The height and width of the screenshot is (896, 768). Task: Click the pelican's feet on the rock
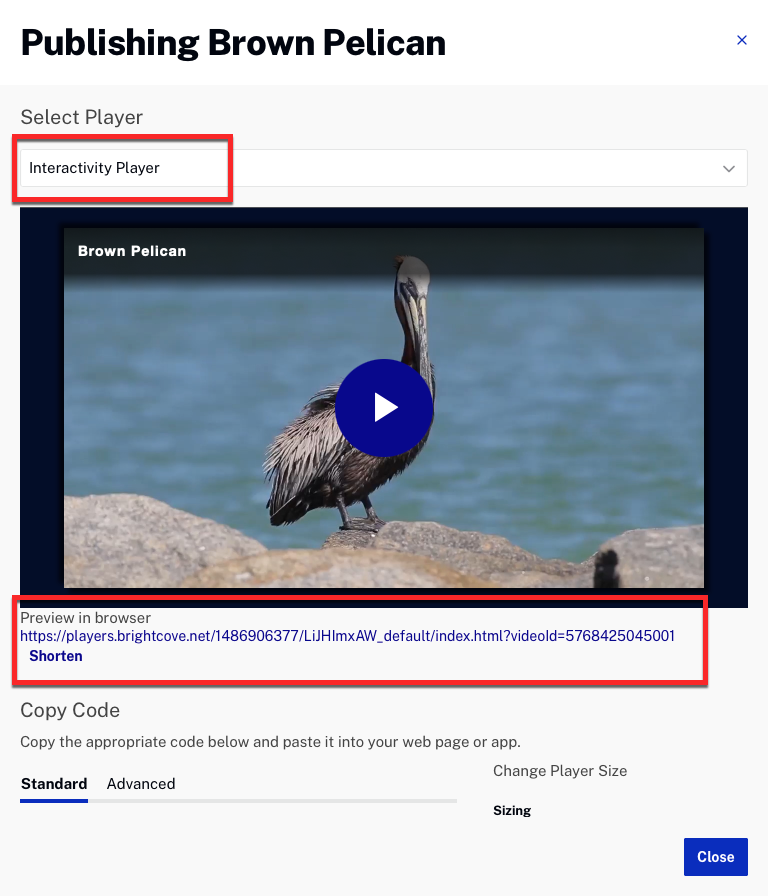pos(360,523)
